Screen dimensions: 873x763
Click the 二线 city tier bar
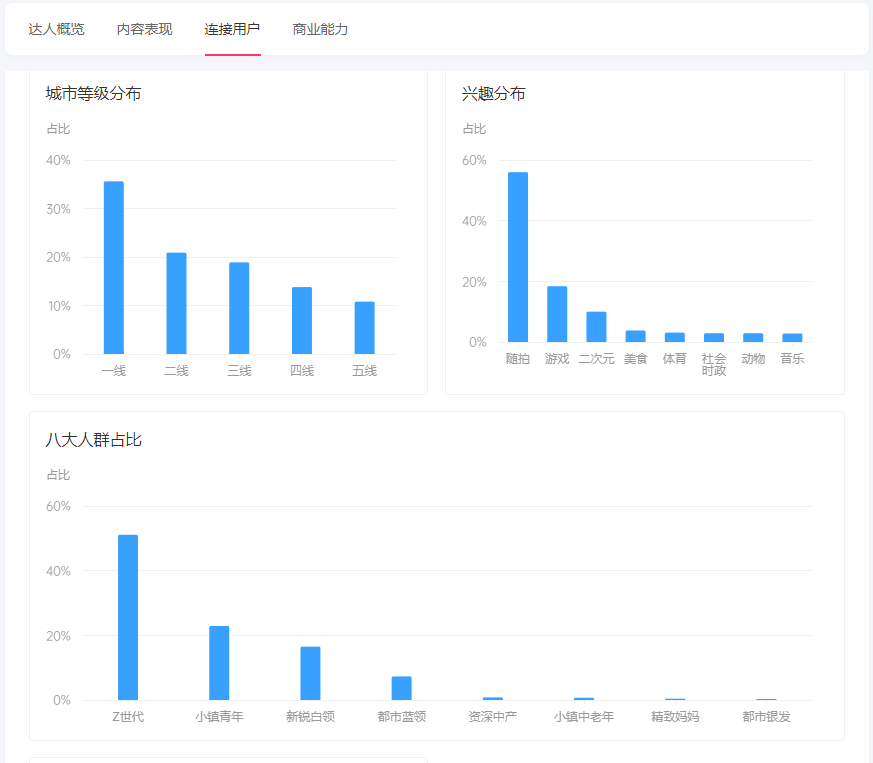click(x=176, y=303)
